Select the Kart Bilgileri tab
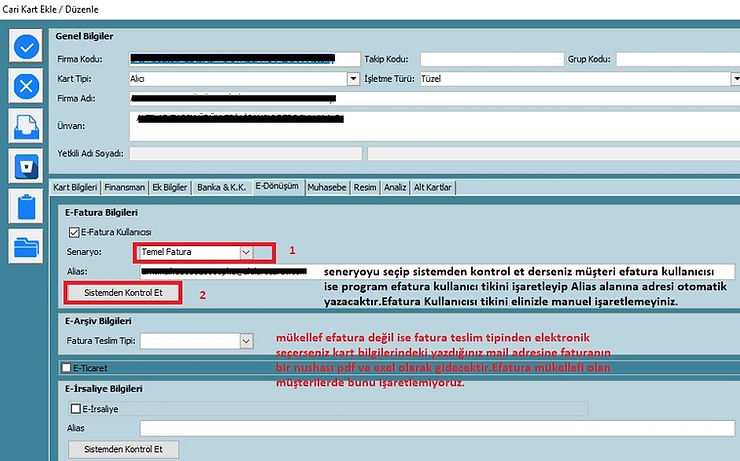 tap(75, 187)
